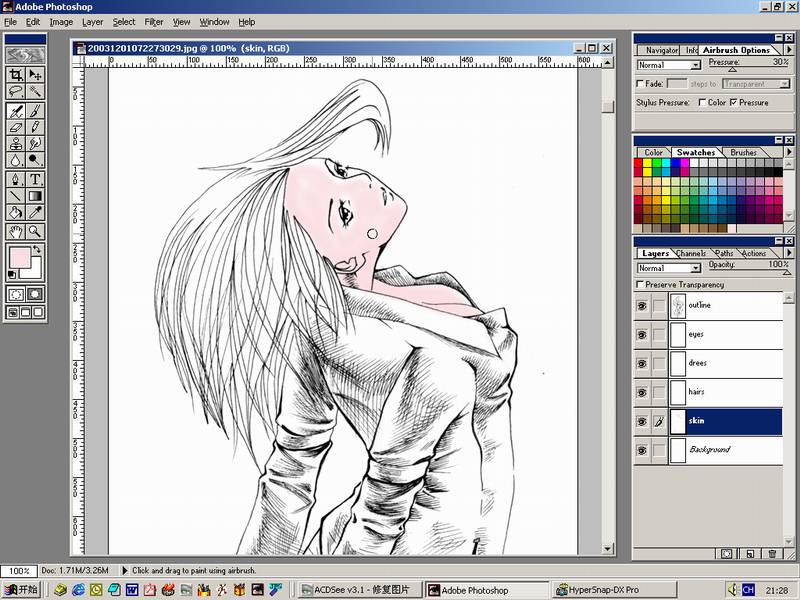Open status bar document info popup arrow
Screen dimensions: 800x600
(x=124, y=570)
